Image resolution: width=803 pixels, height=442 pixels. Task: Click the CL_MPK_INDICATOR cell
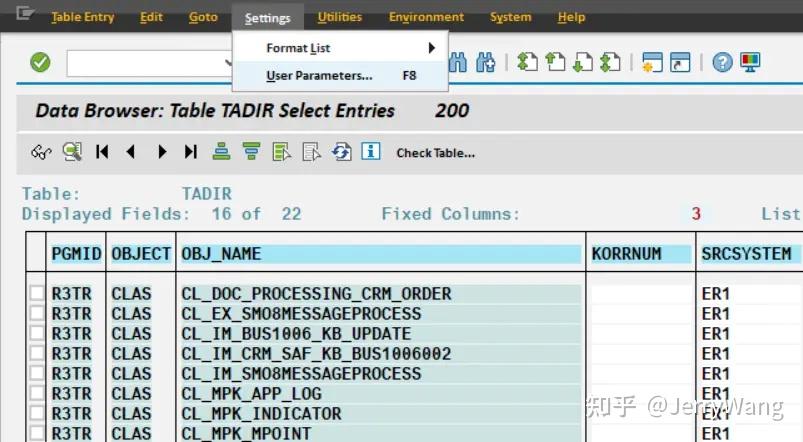tap(381, 413)
